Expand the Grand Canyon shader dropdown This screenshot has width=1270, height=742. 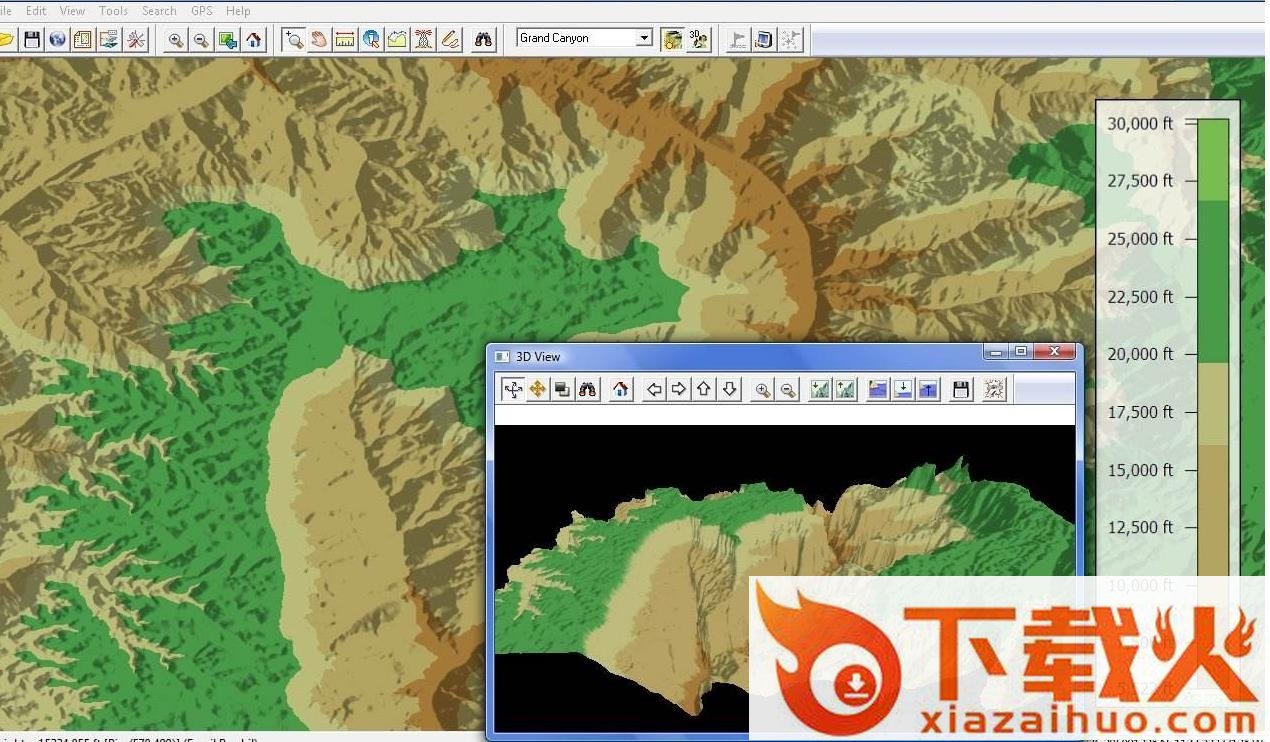644,38
